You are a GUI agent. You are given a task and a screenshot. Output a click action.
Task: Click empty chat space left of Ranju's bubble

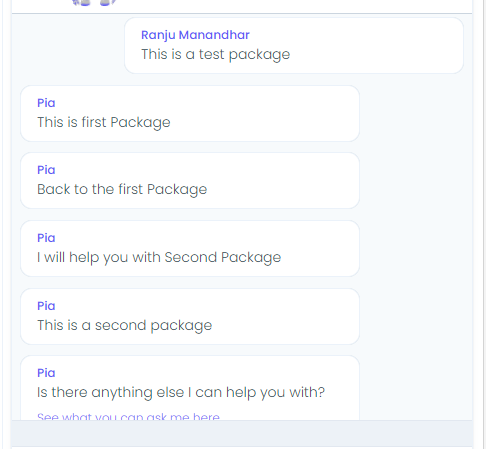(x=68, y=46)
